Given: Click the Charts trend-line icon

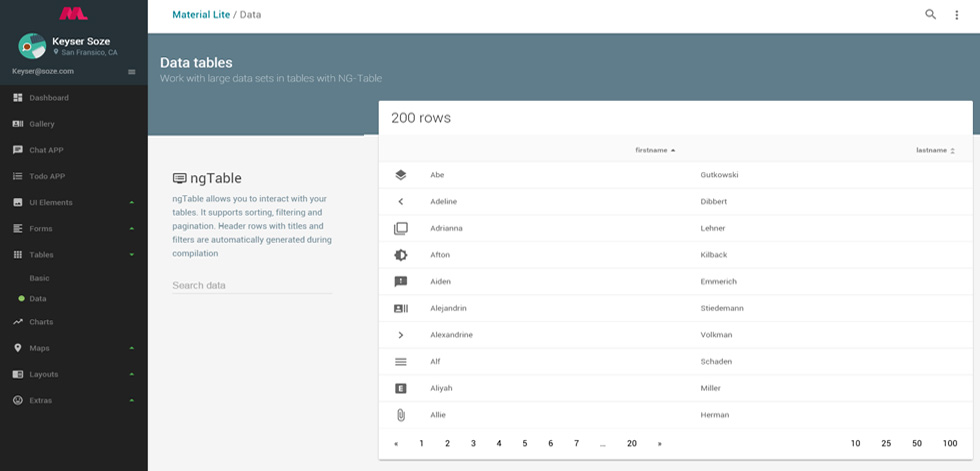Looking at the screenshot, I should tap(18, 322).
